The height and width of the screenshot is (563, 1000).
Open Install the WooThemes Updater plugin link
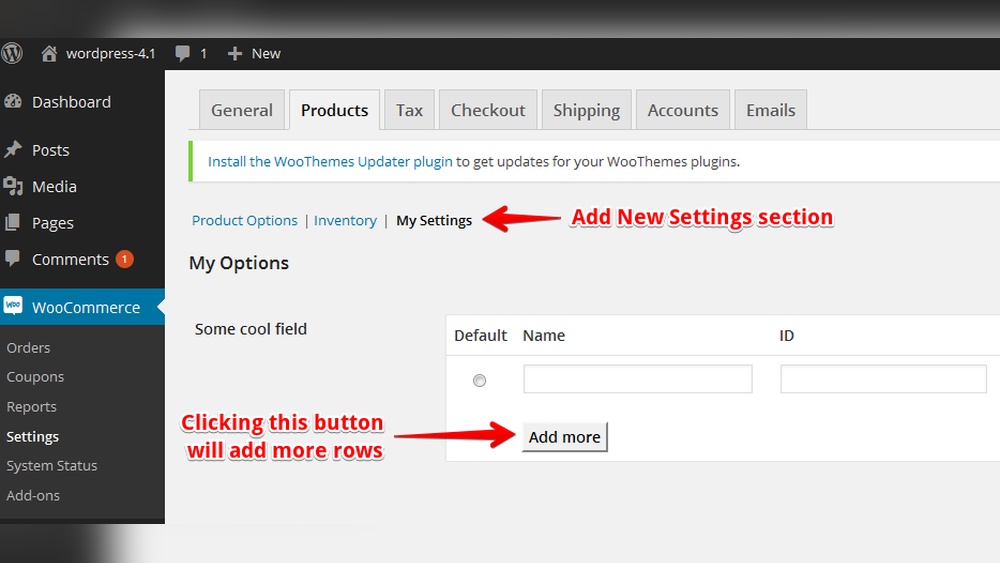point(330,161)
